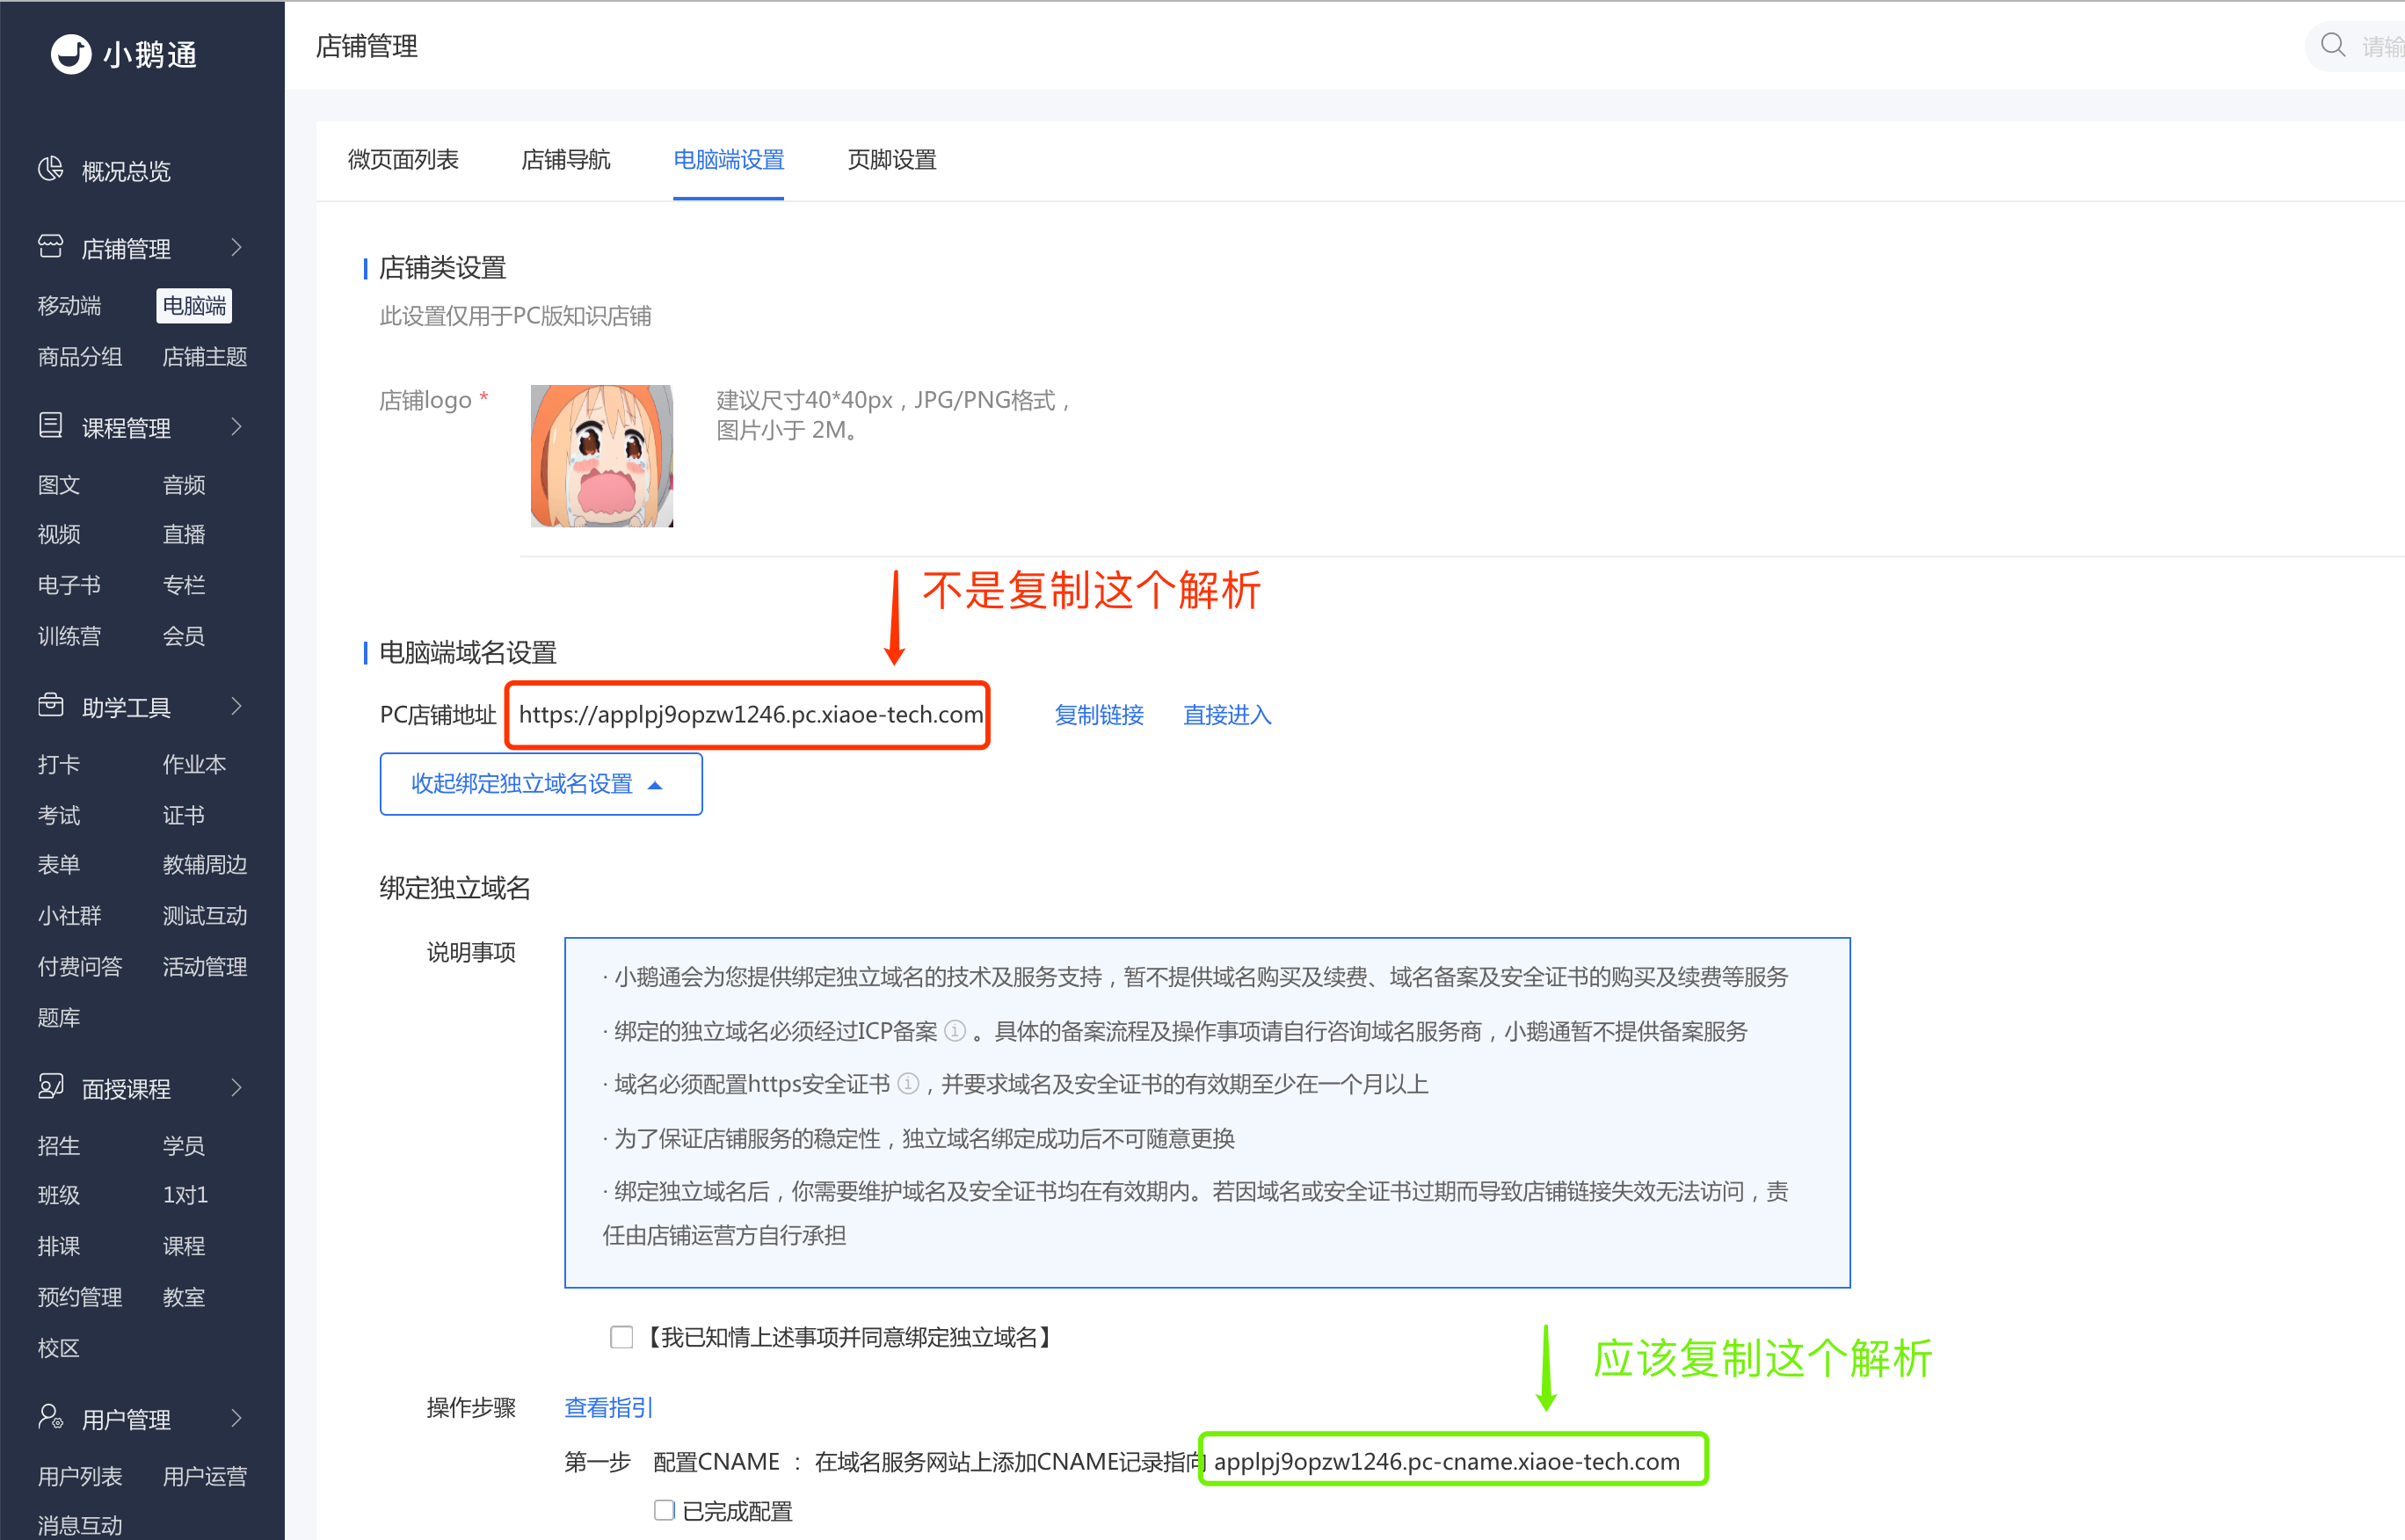
Task: Open 用户运营 in sidebar
Action: (x=205, y=1476)
